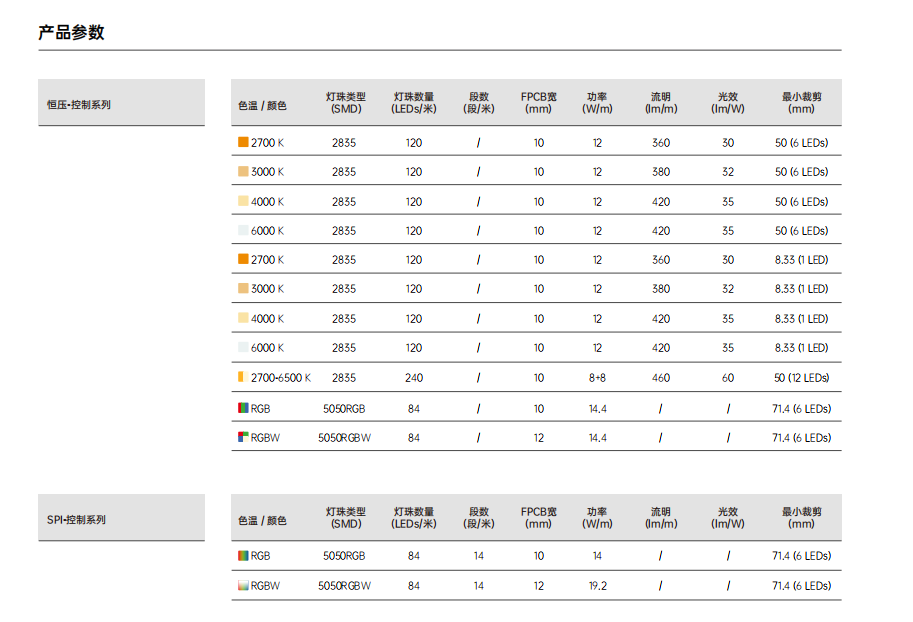Click the first 3000 K tan swatch
913x622 pixels.
pyautogui.click(x=243, y=171)
